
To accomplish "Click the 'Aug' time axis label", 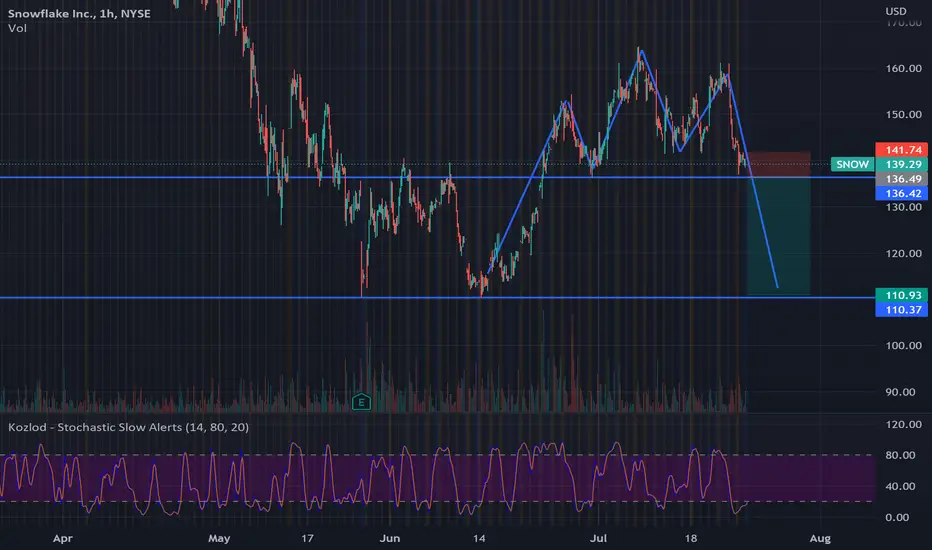I will (x=820, y=539).
